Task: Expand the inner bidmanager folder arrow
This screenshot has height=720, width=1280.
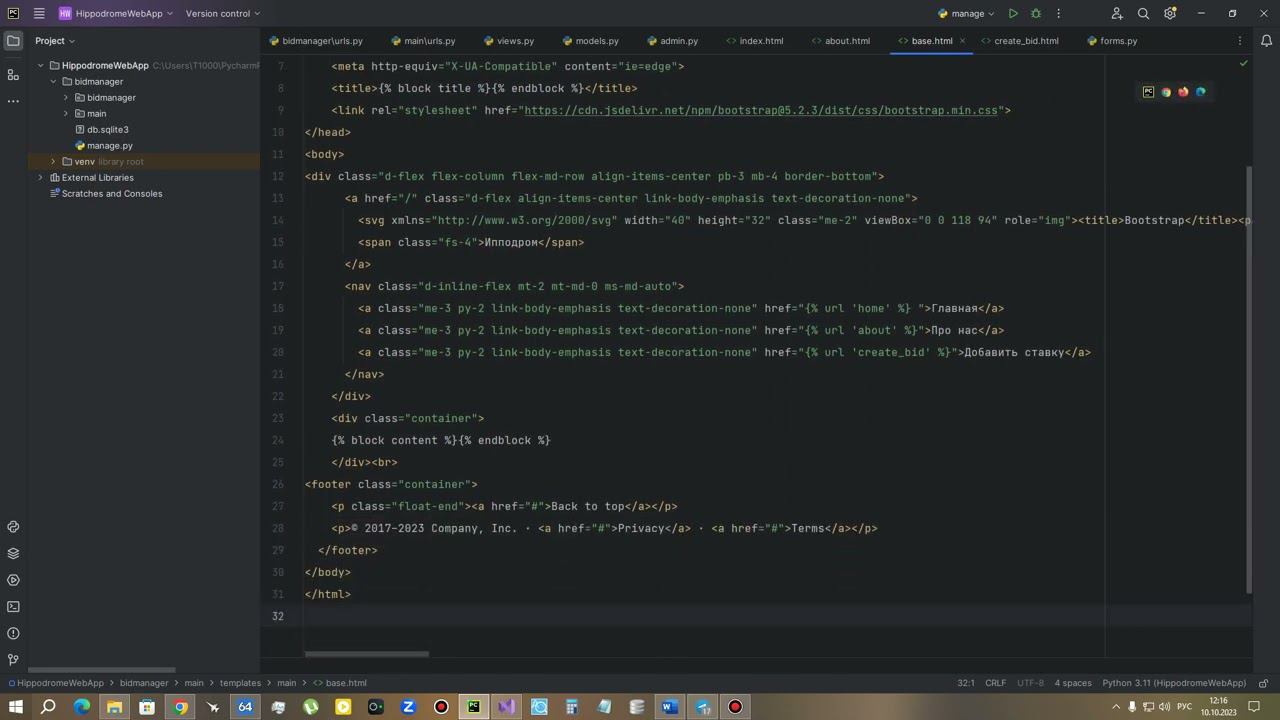Action: pos(66,98)
